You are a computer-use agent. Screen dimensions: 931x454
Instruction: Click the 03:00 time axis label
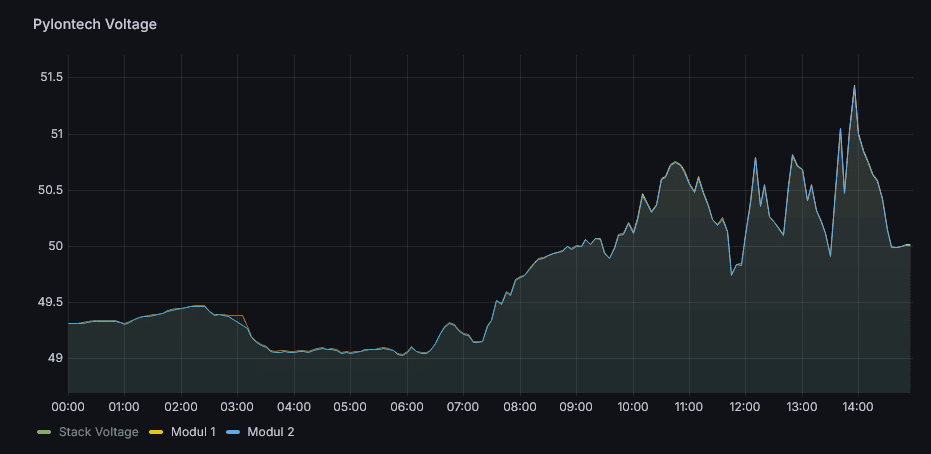point(238,407)
